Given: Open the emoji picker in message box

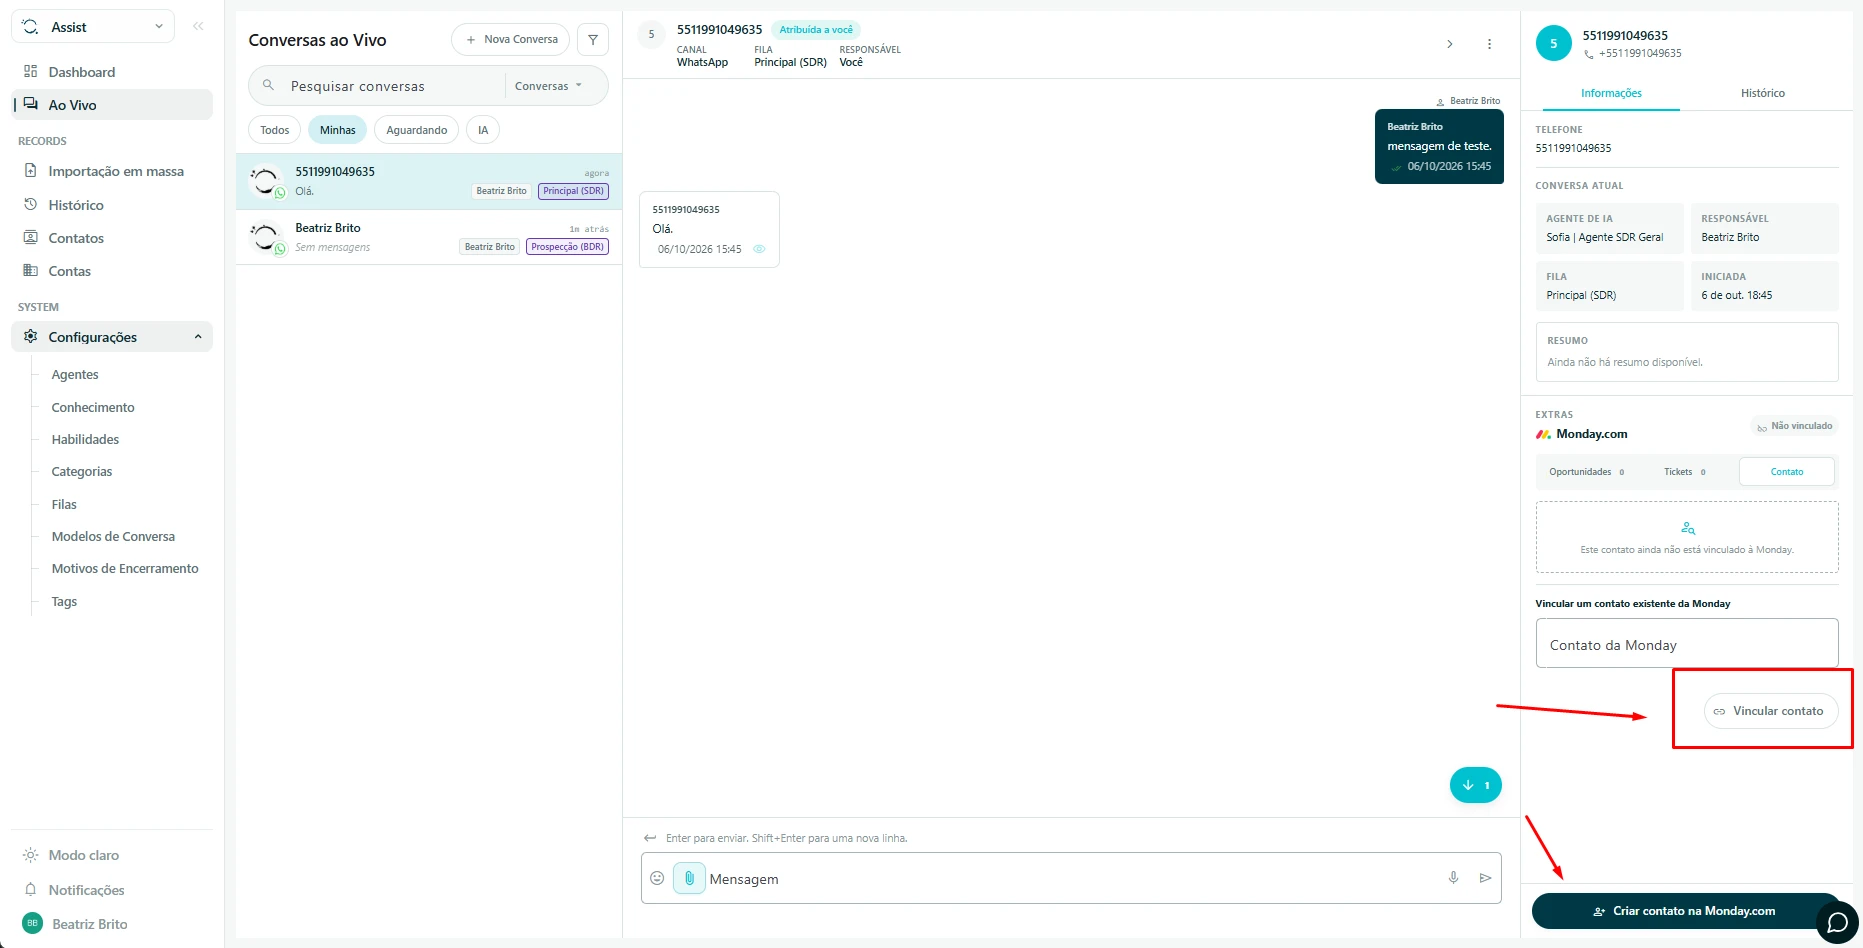Looking at the screenshot, I should tap(657, 878).
